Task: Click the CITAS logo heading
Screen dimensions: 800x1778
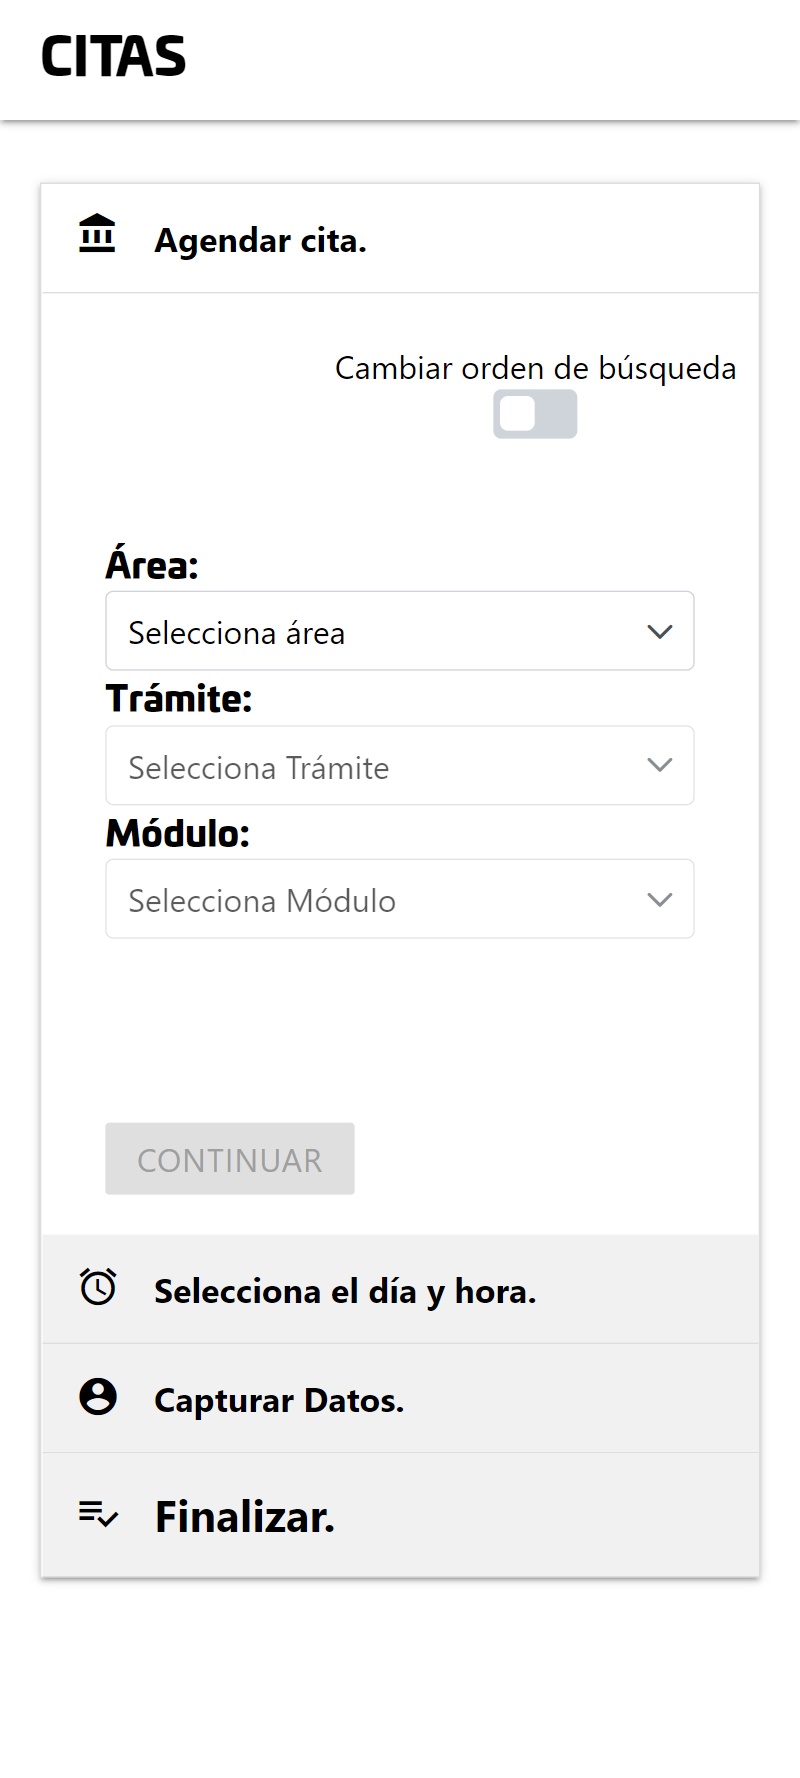Action: 113,57
